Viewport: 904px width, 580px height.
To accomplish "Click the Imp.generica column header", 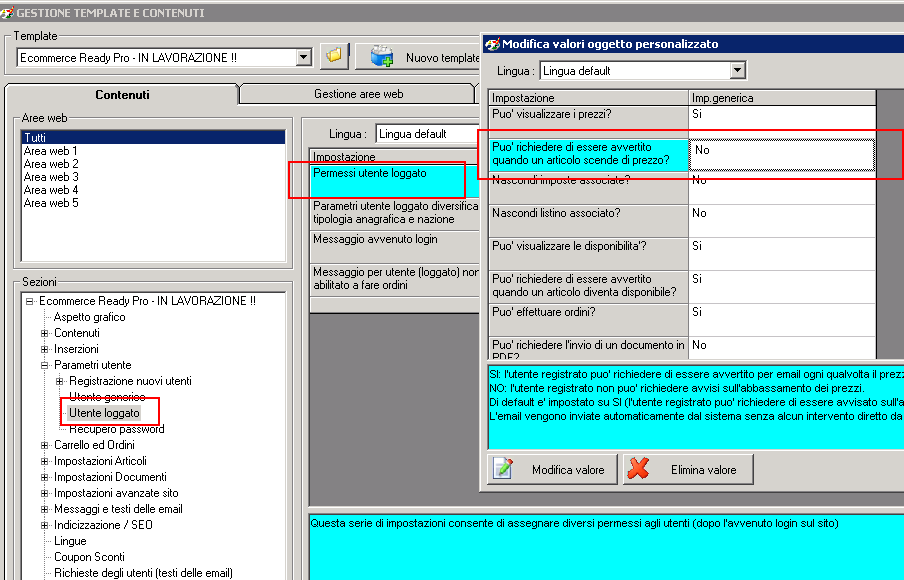I will (x=782, y=97).
